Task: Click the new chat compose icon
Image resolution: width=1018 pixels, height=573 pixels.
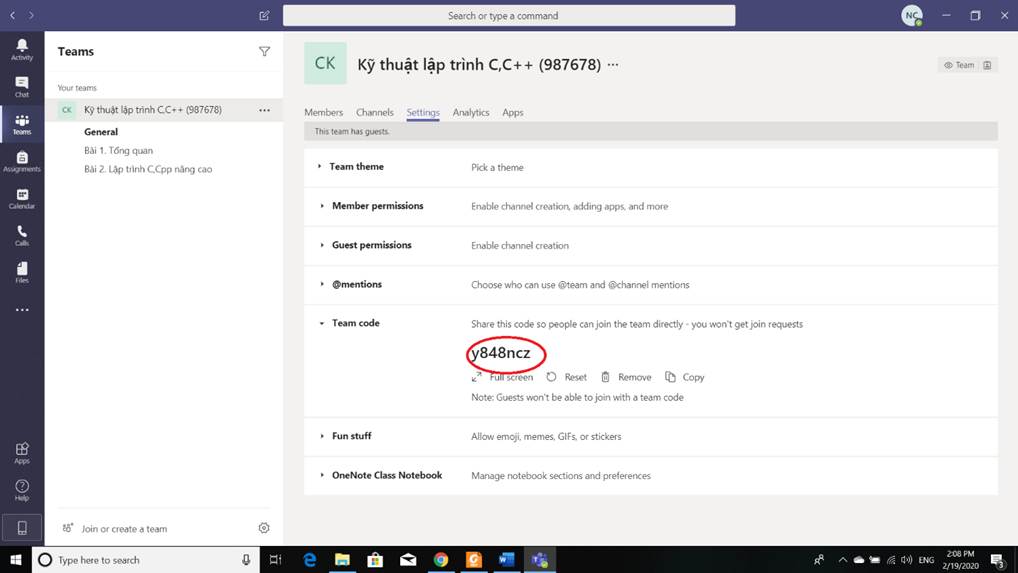Action: tap(264, 16)
